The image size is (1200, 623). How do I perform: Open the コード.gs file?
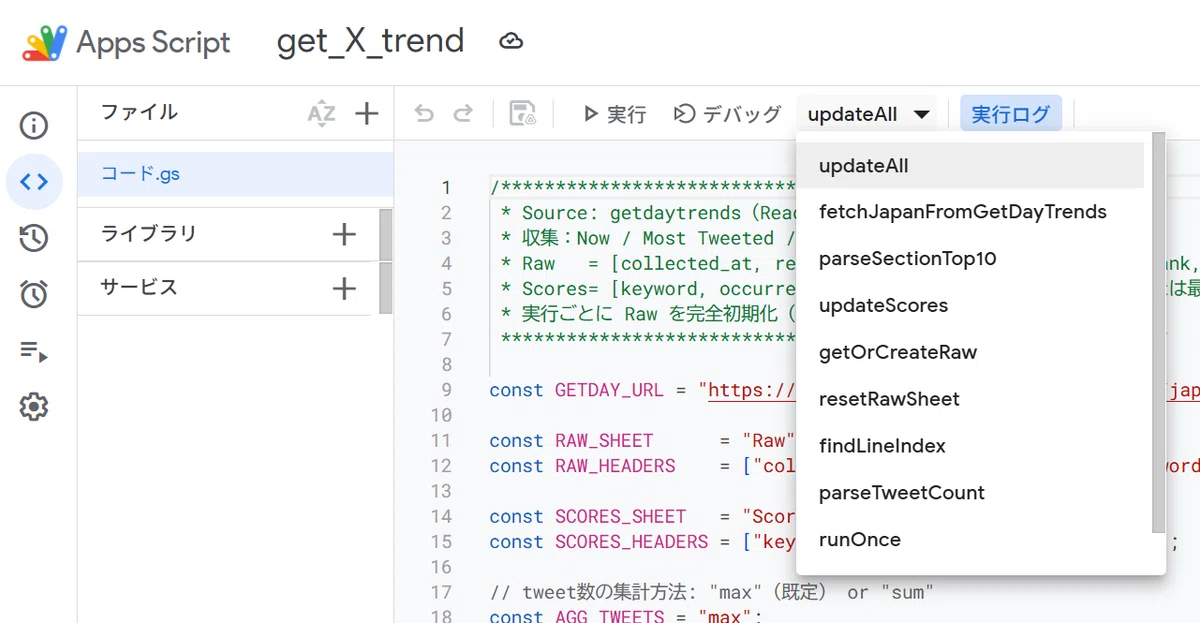point(236,174)
